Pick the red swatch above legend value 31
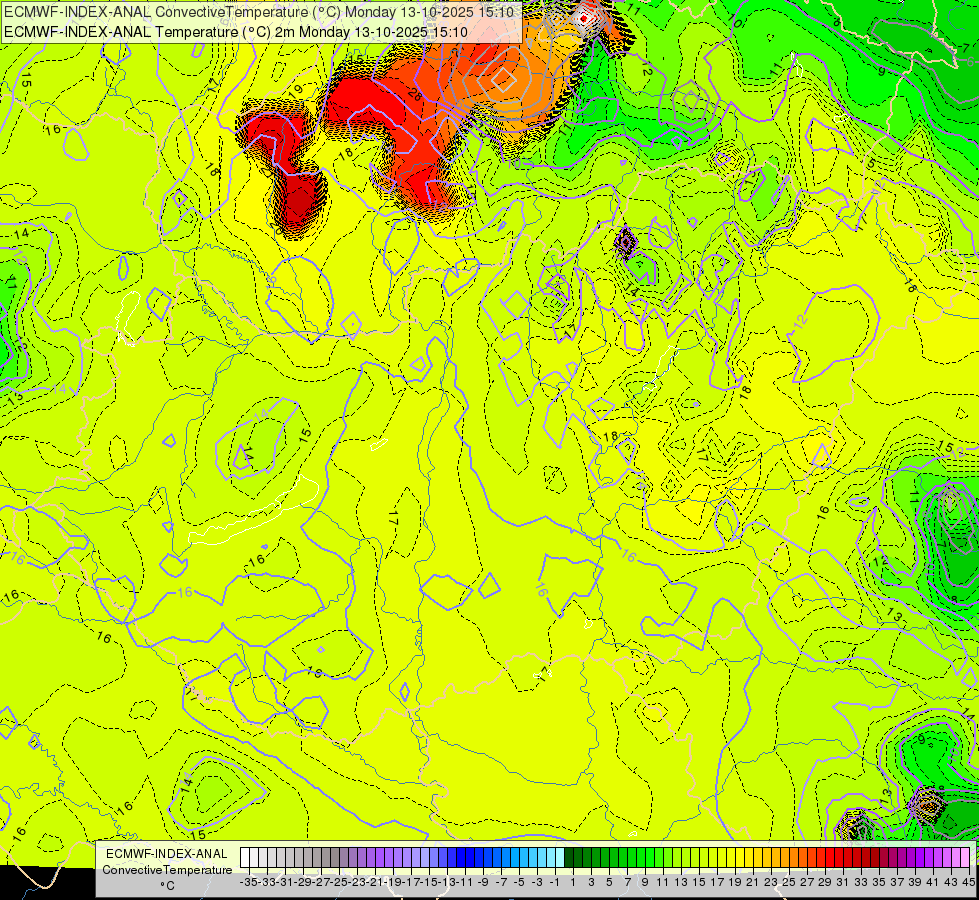Screen dimensions: 979x900 click(x=839, y=858)
